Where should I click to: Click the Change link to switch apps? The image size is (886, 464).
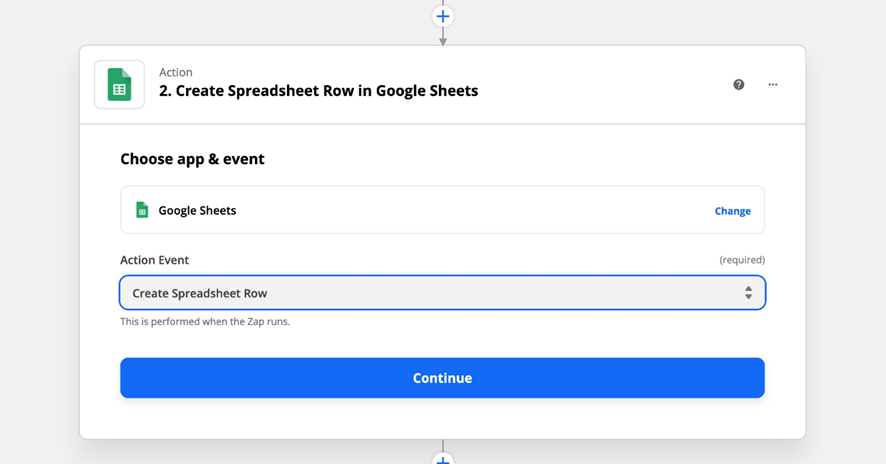pos(732,211)
